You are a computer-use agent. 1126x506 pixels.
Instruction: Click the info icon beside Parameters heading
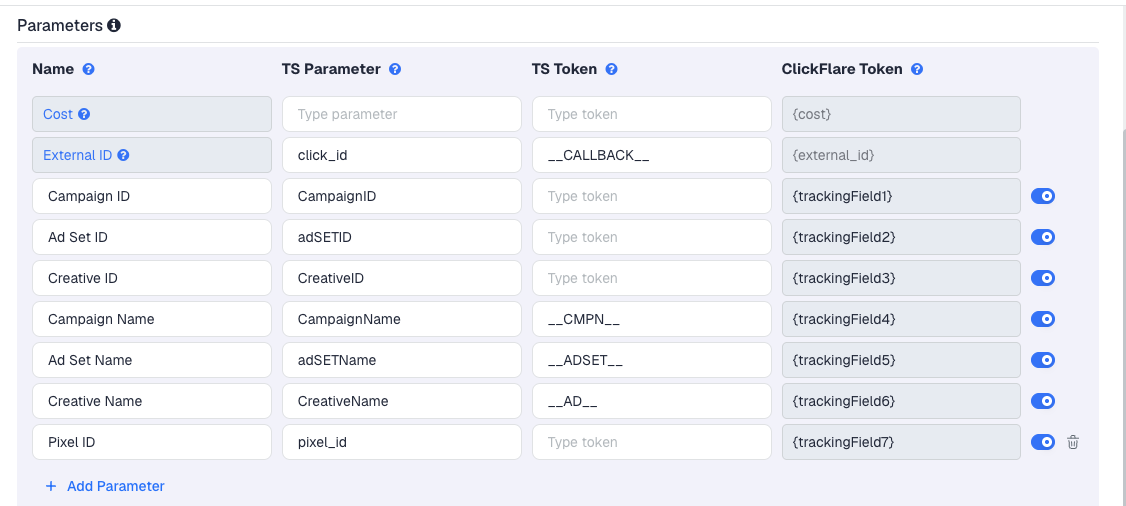click(113, 26)
